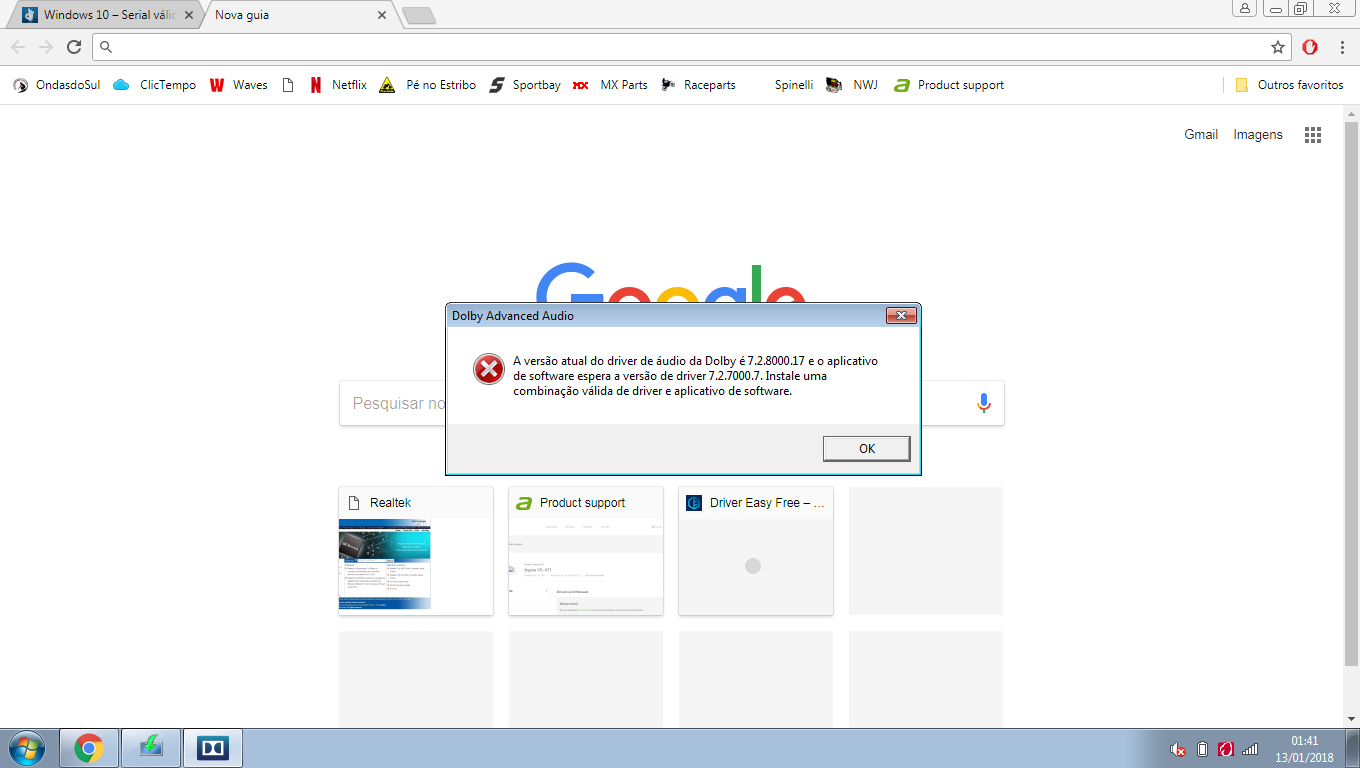Image resolution: width=1360 pixels, height=768 pixels.
Task: Click the Opera extension icon in toolbar
Action: point(1310,47)
